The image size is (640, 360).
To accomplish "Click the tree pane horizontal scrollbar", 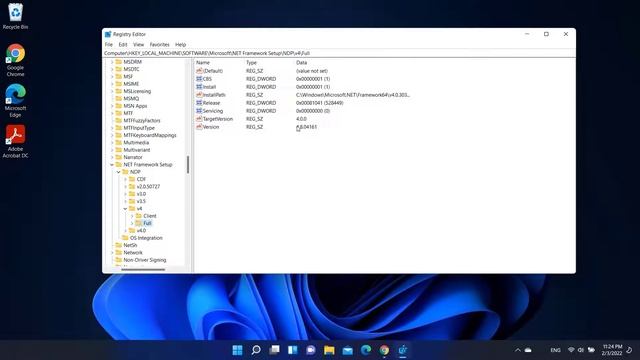I will (x=143, y=269).
